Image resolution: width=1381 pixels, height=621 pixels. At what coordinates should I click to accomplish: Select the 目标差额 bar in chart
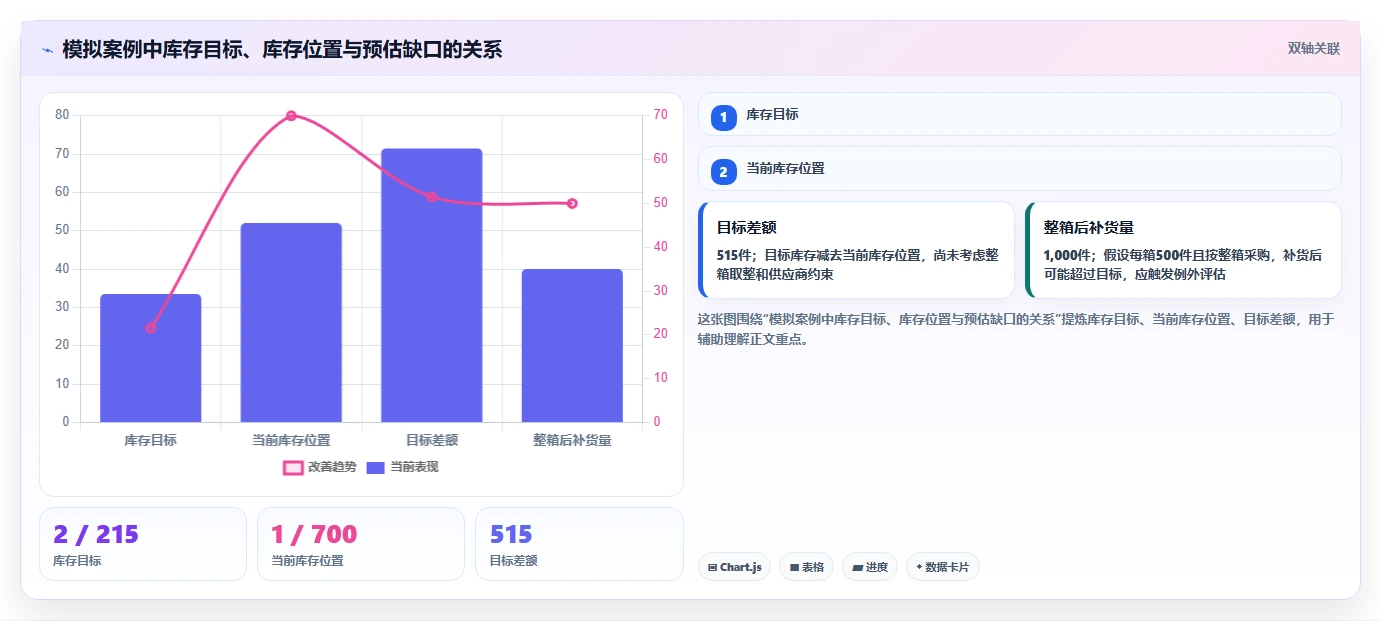pos(431,285)
